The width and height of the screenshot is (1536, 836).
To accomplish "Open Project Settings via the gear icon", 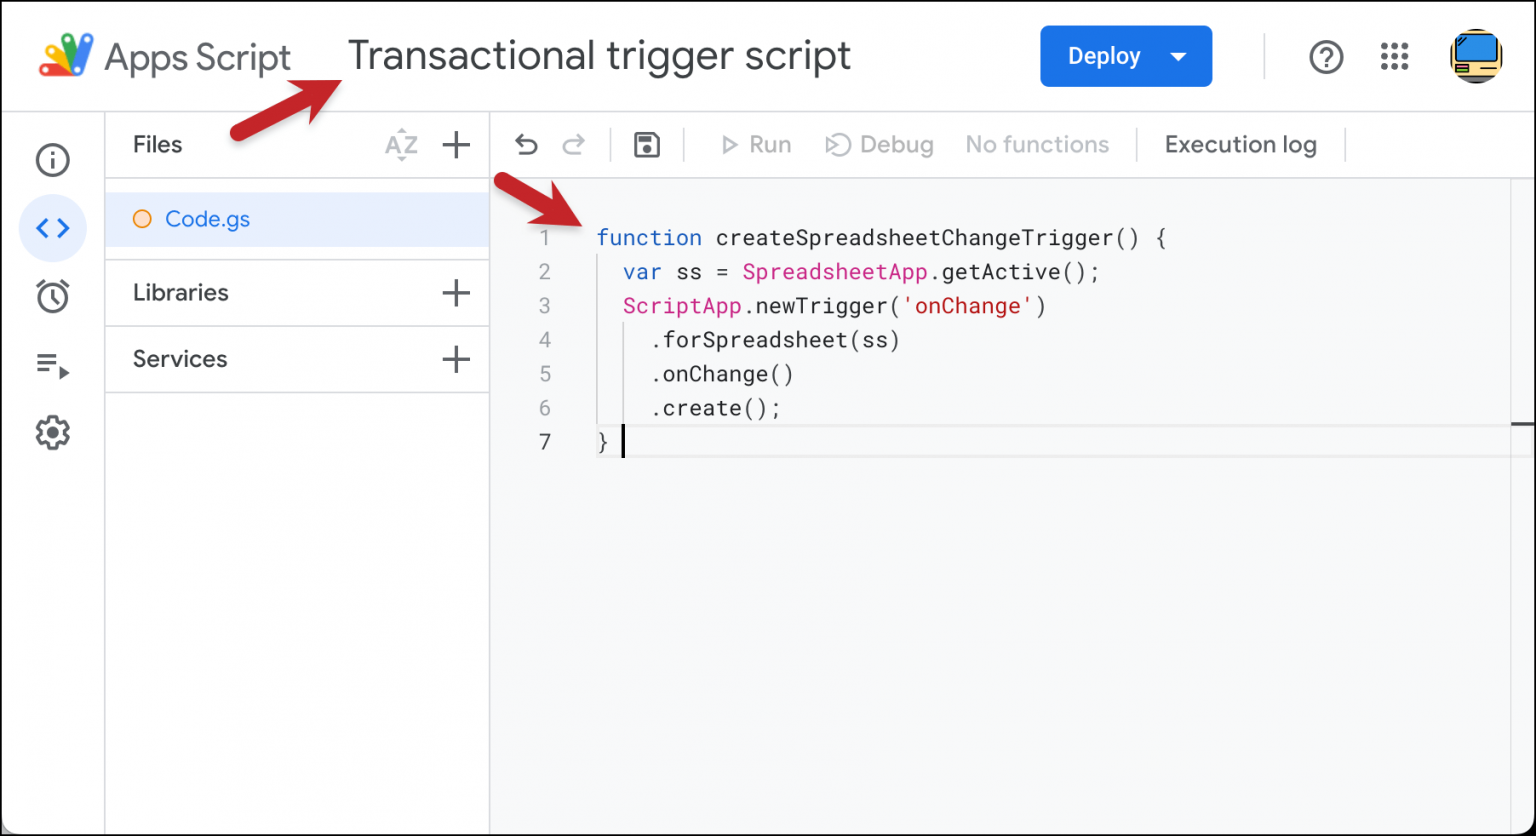I will click(52, 432).
